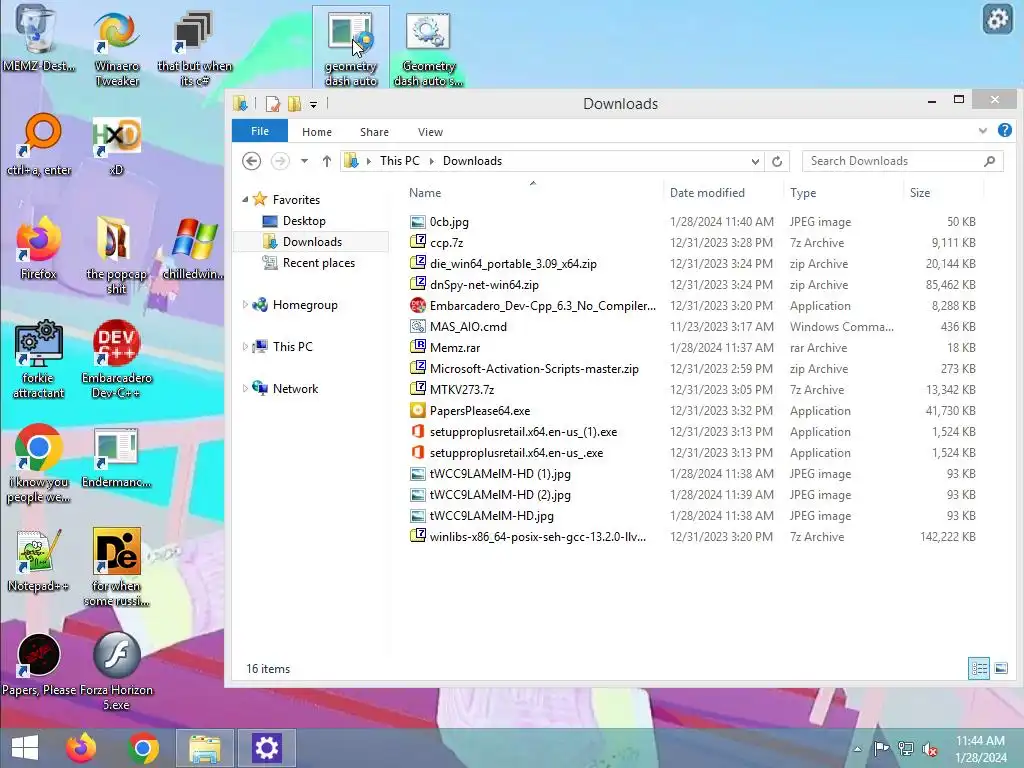This screenshot has height=768, width=1024.
Task: Open Action Center flag tray icon
Action: click(x=881, y=749)
